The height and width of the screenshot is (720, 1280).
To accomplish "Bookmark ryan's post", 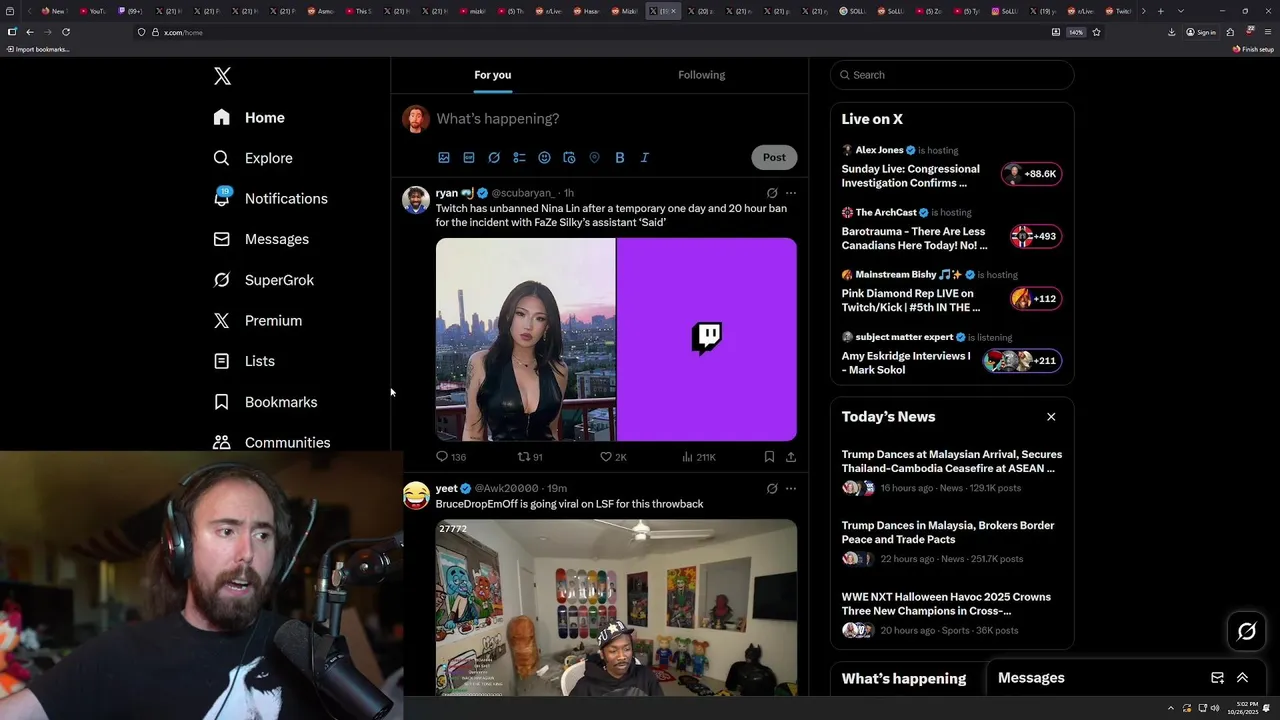I will click(769, 457).
